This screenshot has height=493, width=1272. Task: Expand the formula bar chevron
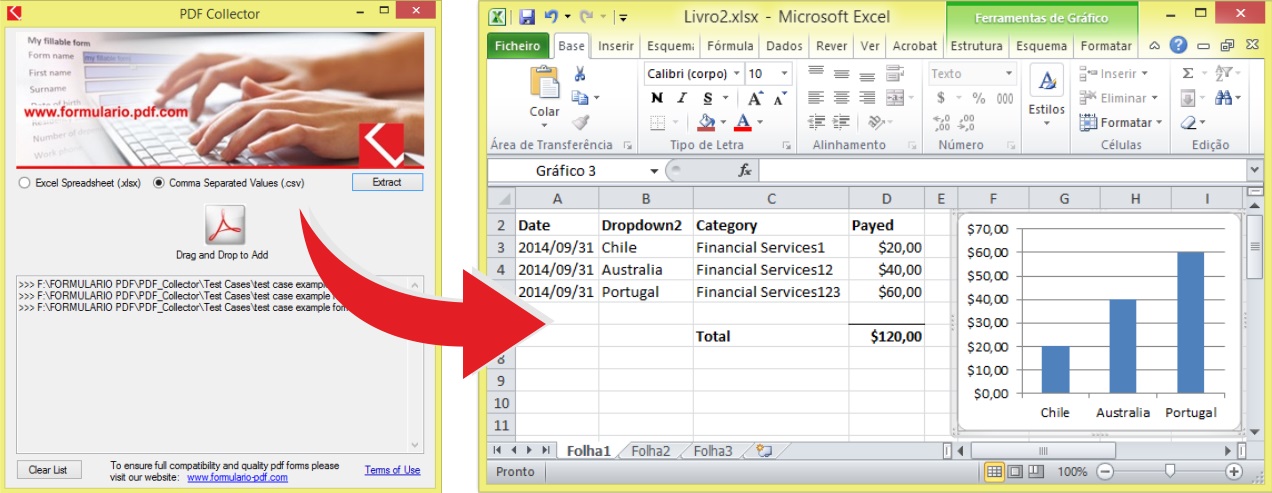click(x=1255, y=171)
